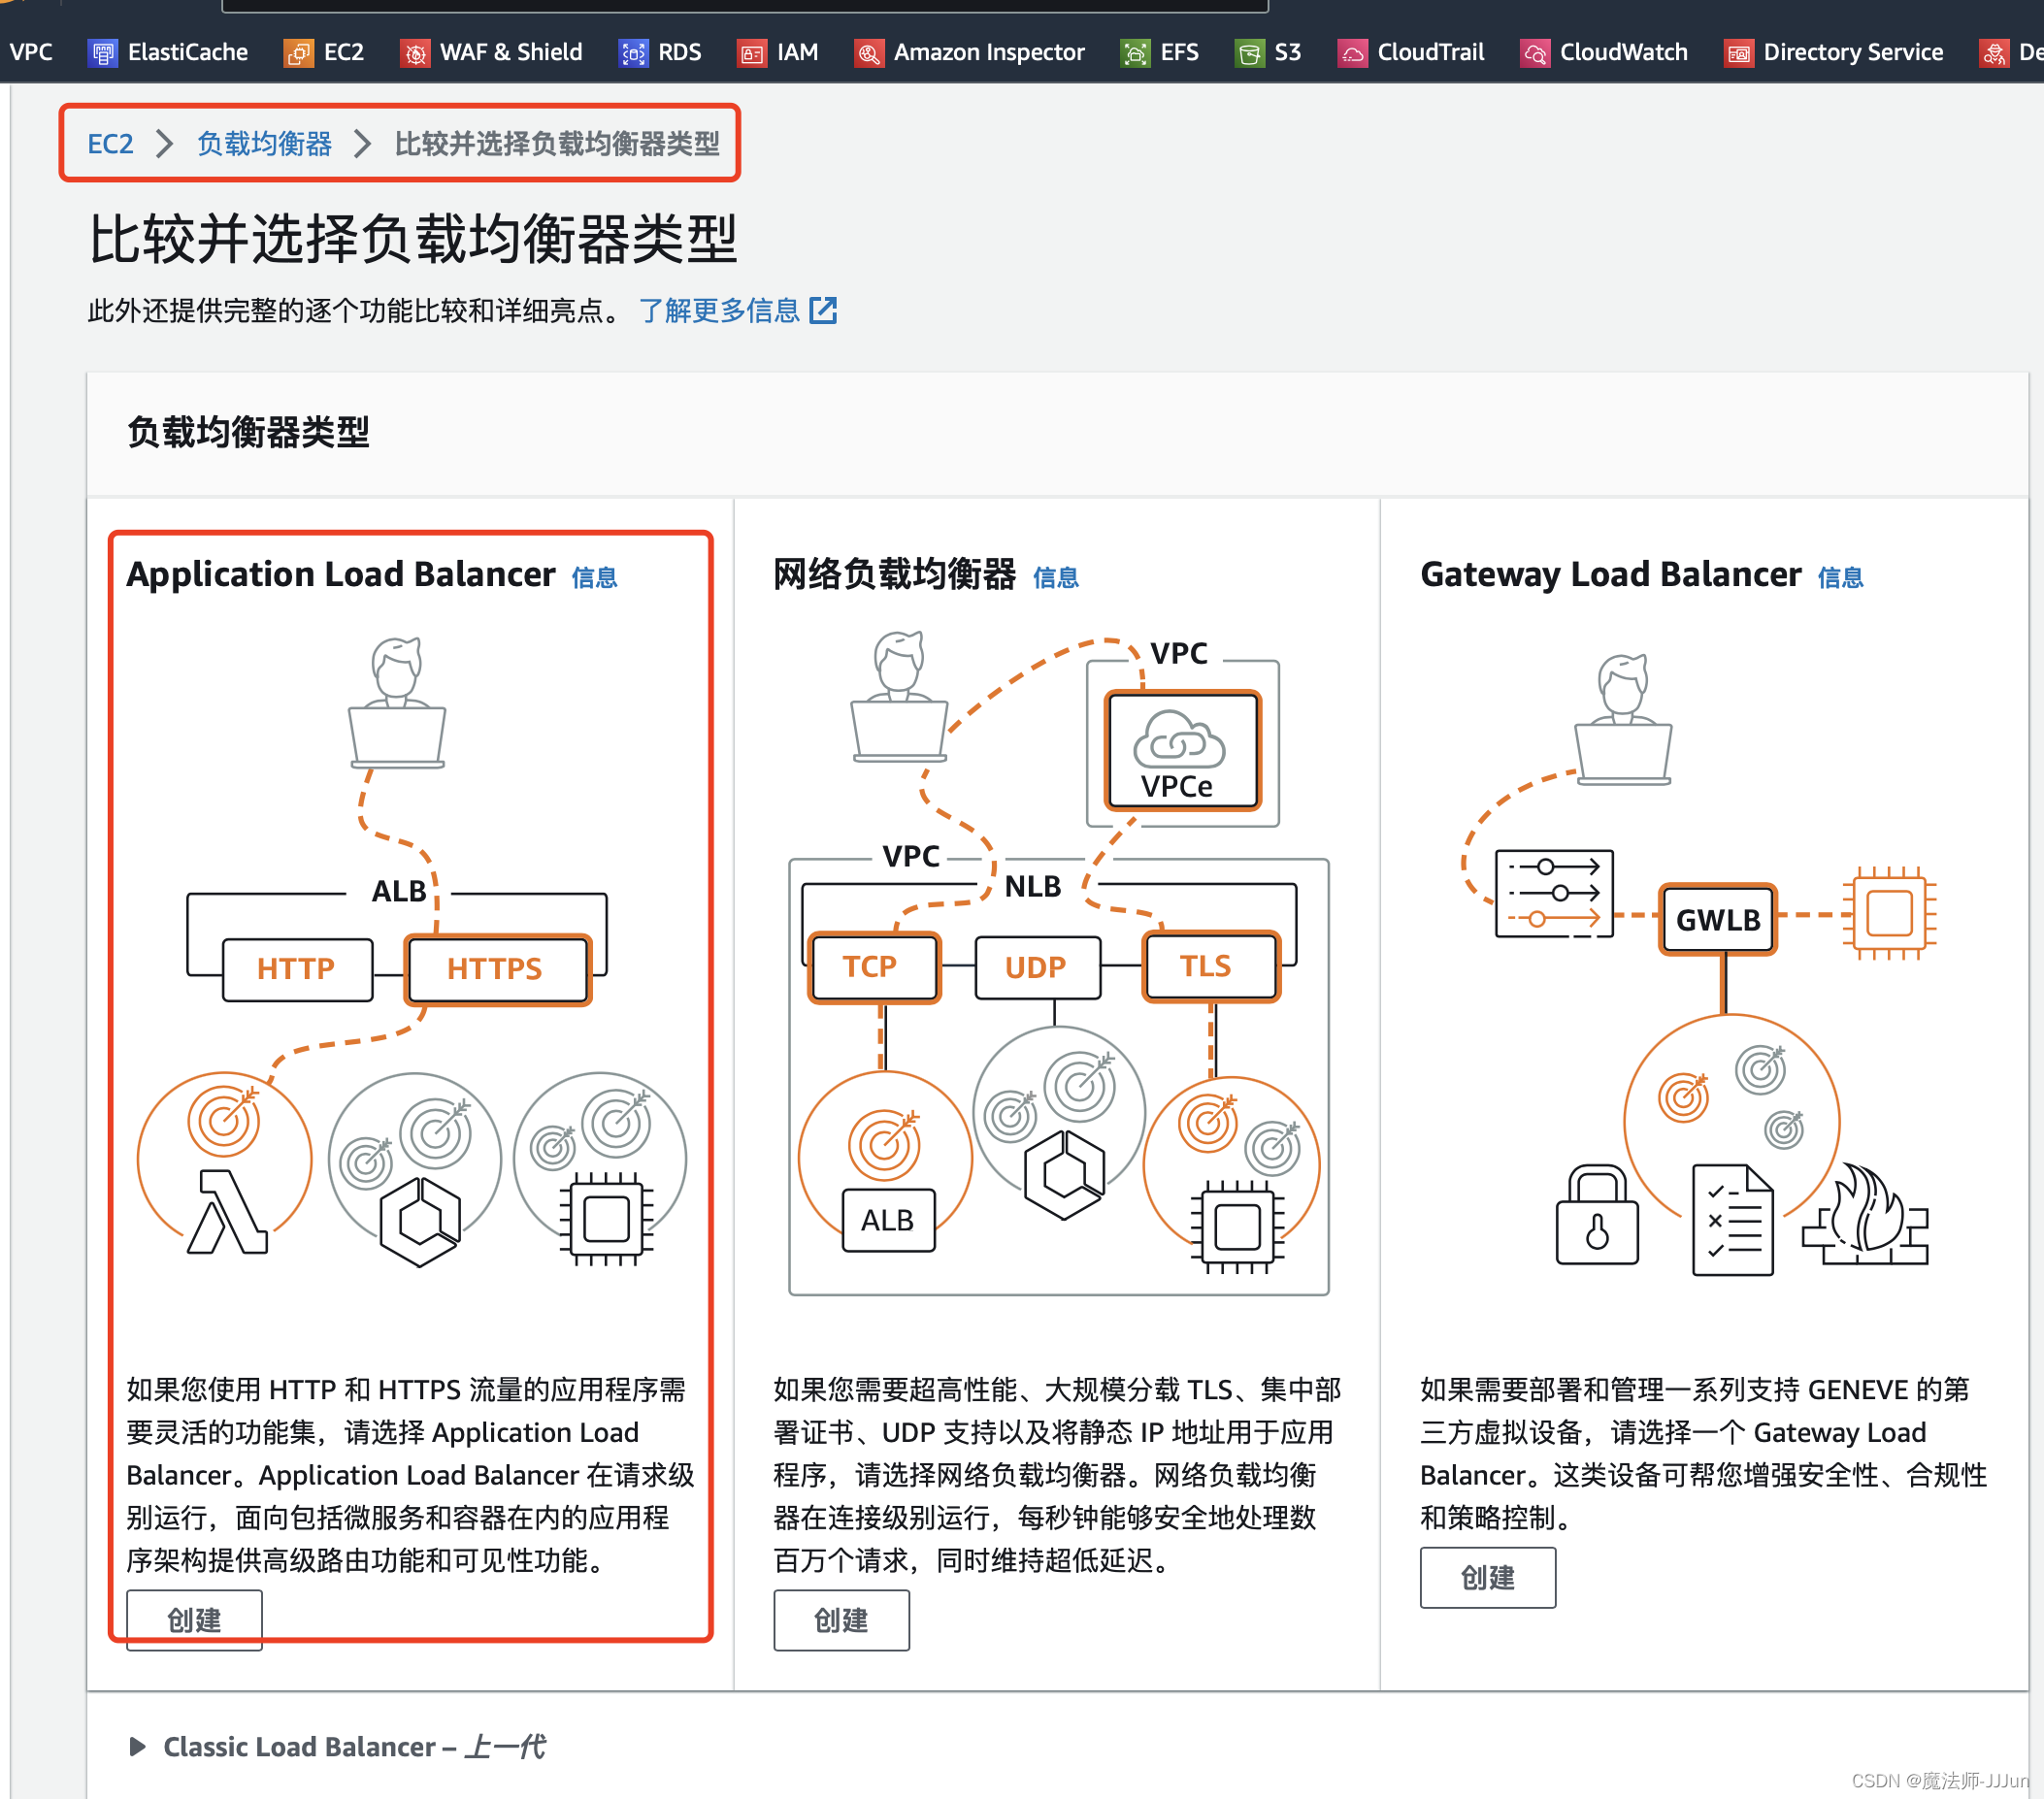Click the firewall flame icon in GWLB diagram

click(x=1866, y=1212)
